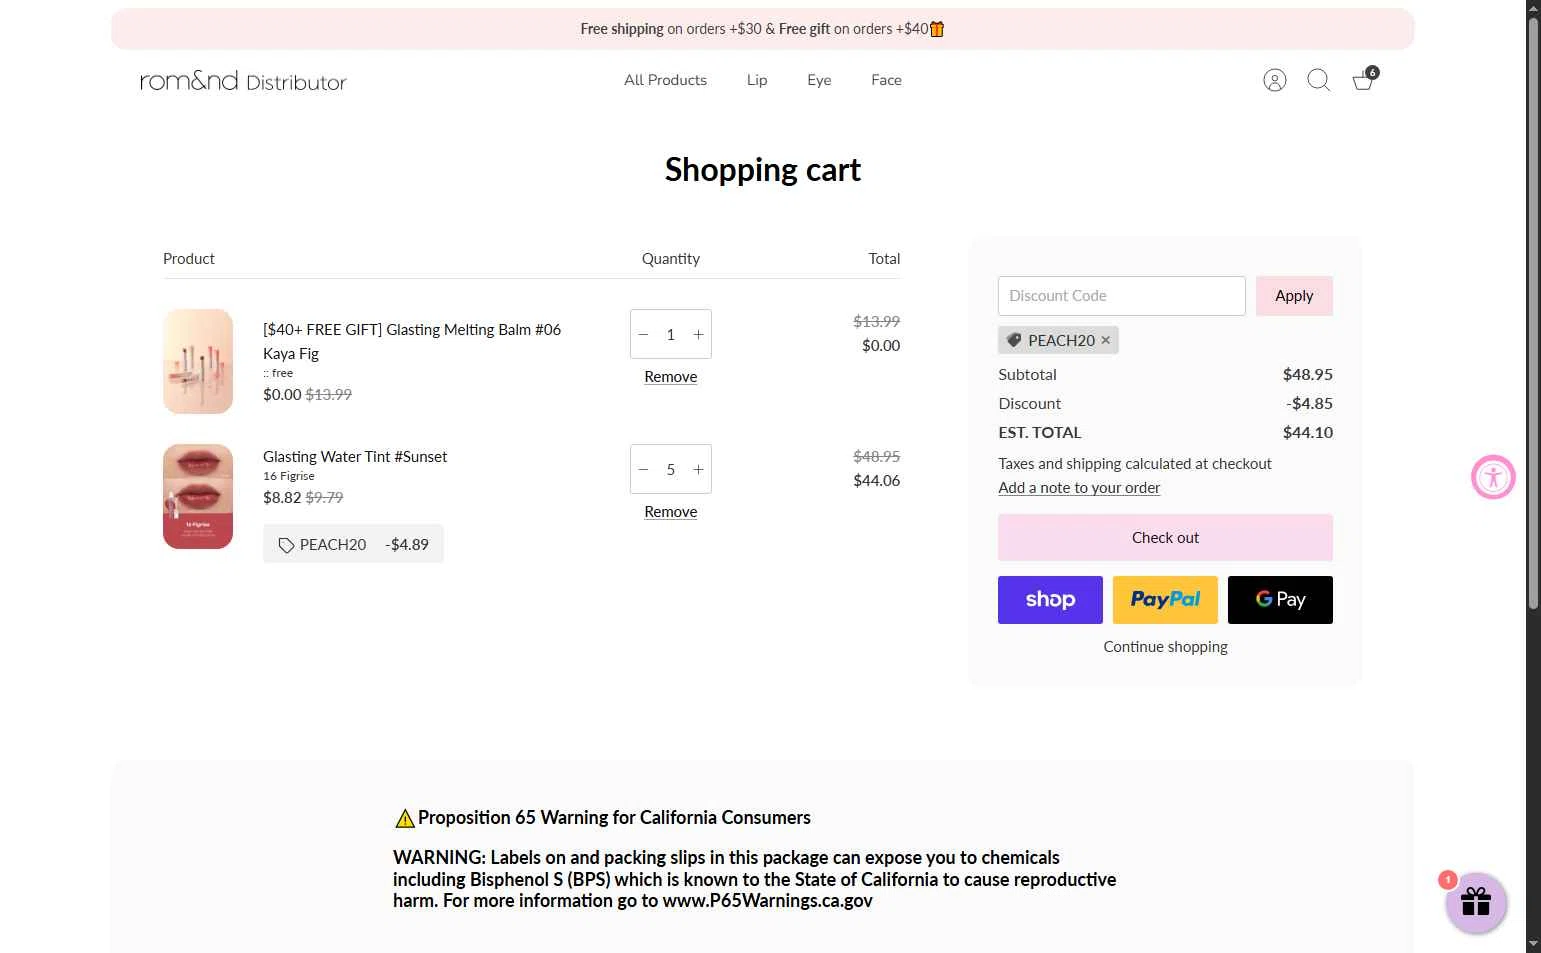Image resolution: width=1541 pixels, height=953 pixels.
Task: Select the Melting Balm quantity value 1
Action: (671, 334)
